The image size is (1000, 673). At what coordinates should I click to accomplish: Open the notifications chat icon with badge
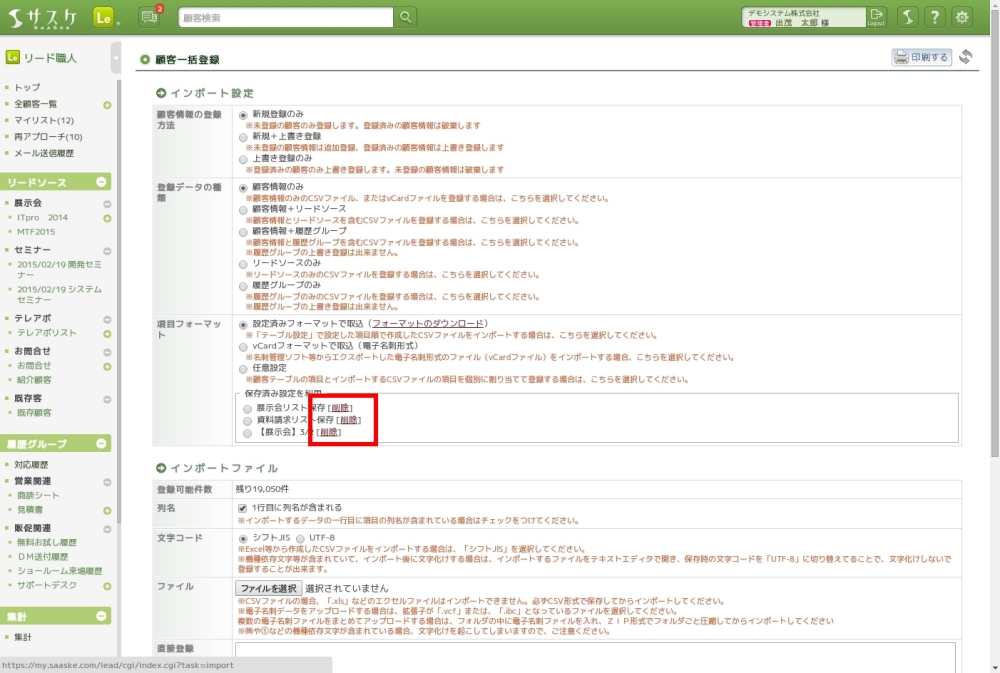[x=149, y=17]
